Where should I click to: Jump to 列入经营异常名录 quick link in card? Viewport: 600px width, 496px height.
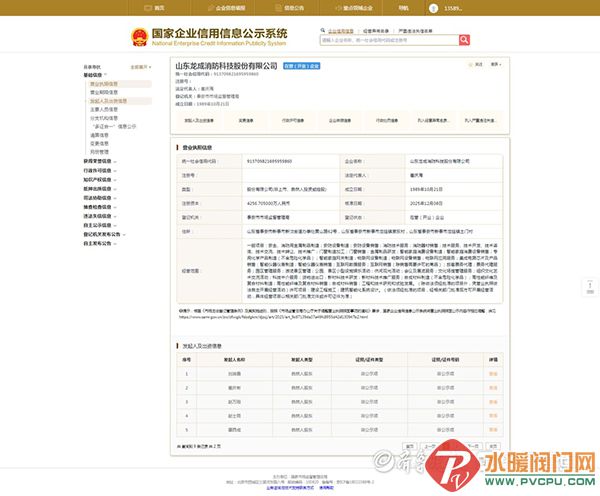[434, 121]
